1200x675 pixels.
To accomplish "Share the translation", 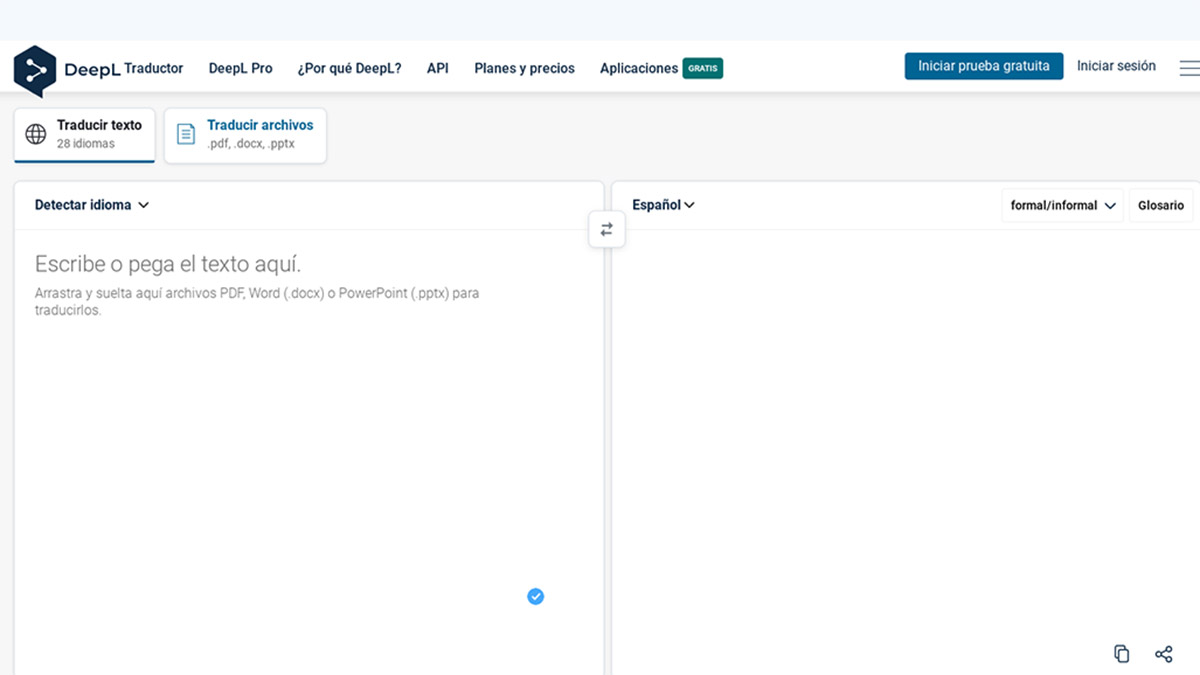I will (x=1163, y=654).
